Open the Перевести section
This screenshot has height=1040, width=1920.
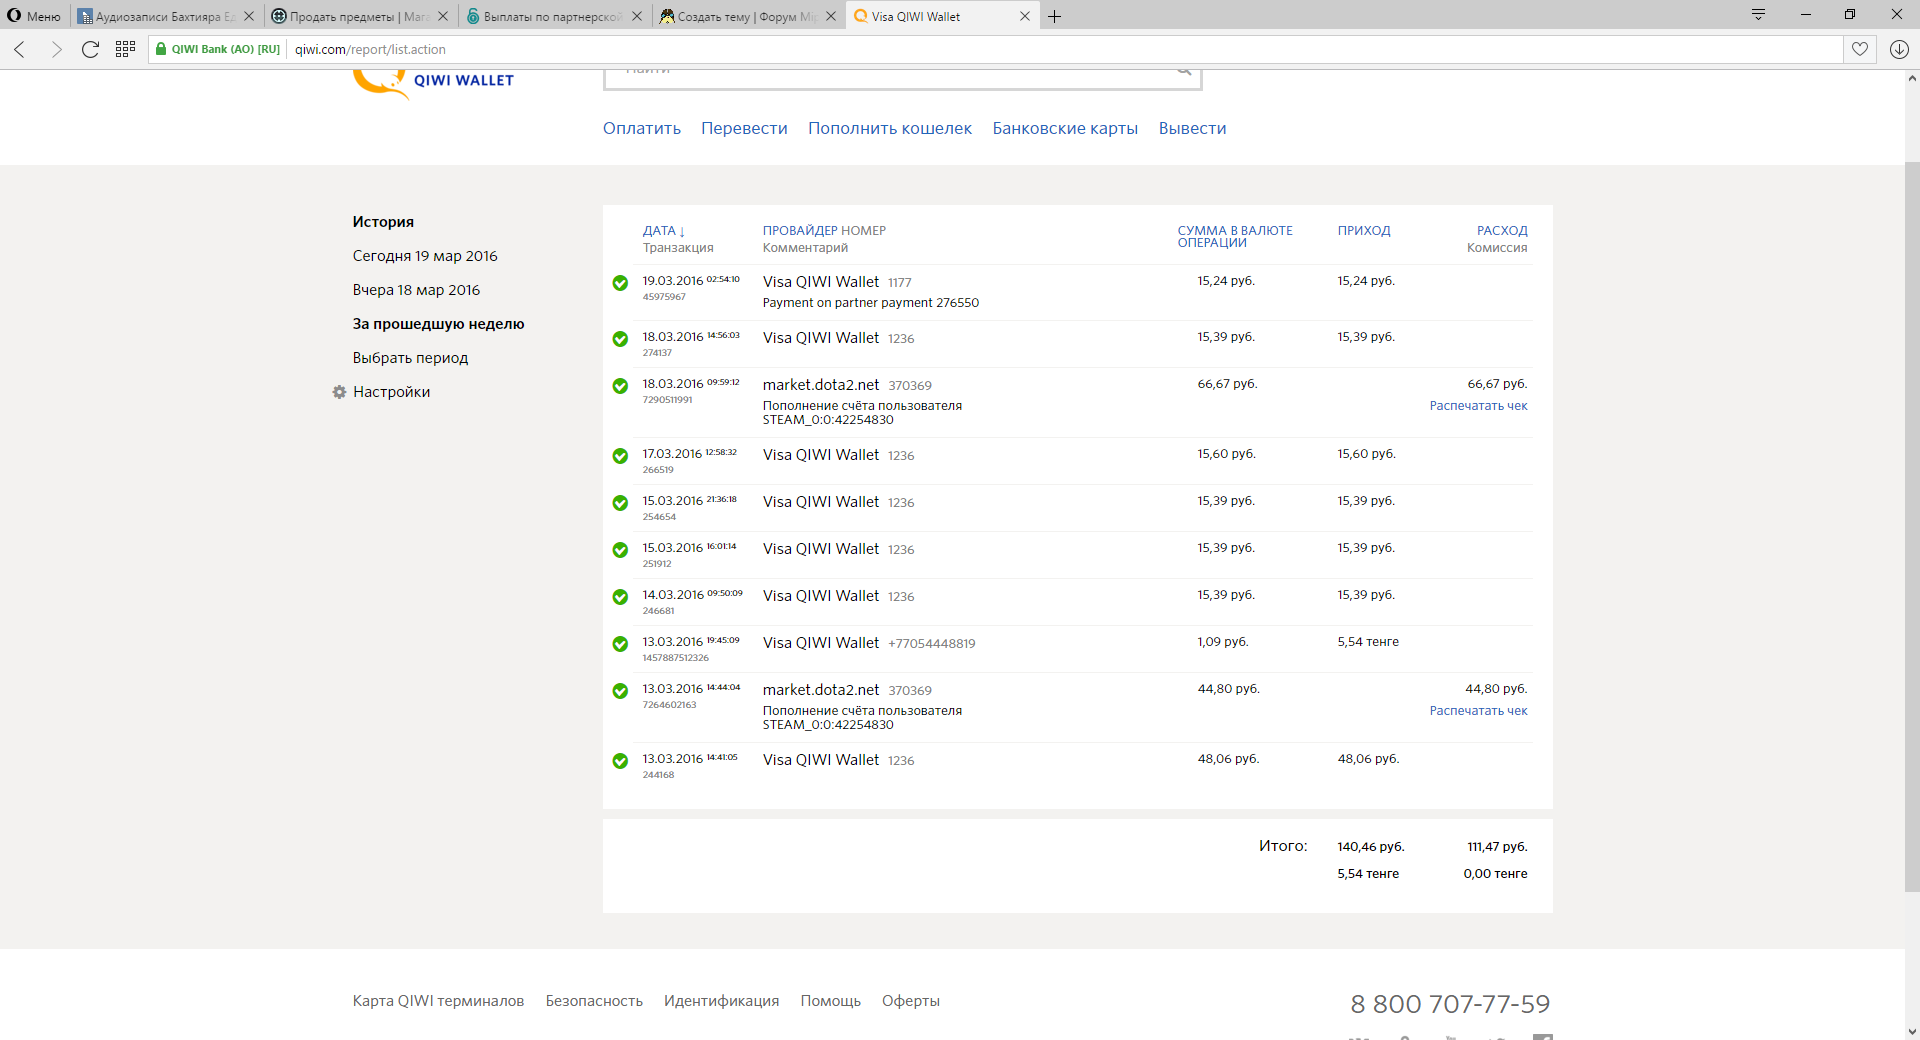tap(744, 128)
